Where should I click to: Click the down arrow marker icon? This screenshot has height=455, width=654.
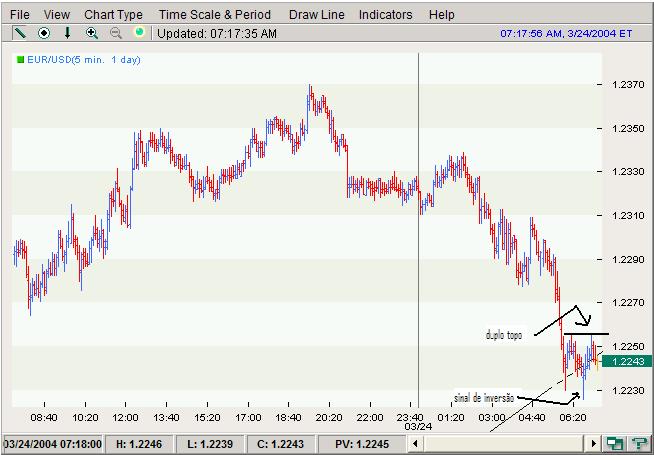[68, 33]
